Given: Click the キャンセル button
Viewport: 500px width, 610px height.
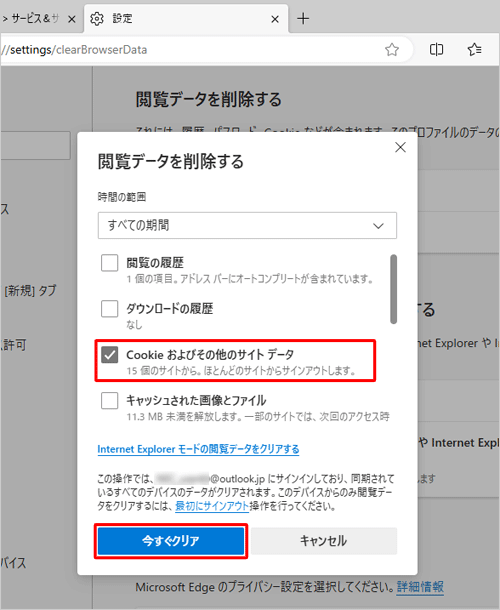Looking at the screenshot, I should point(324,541).
